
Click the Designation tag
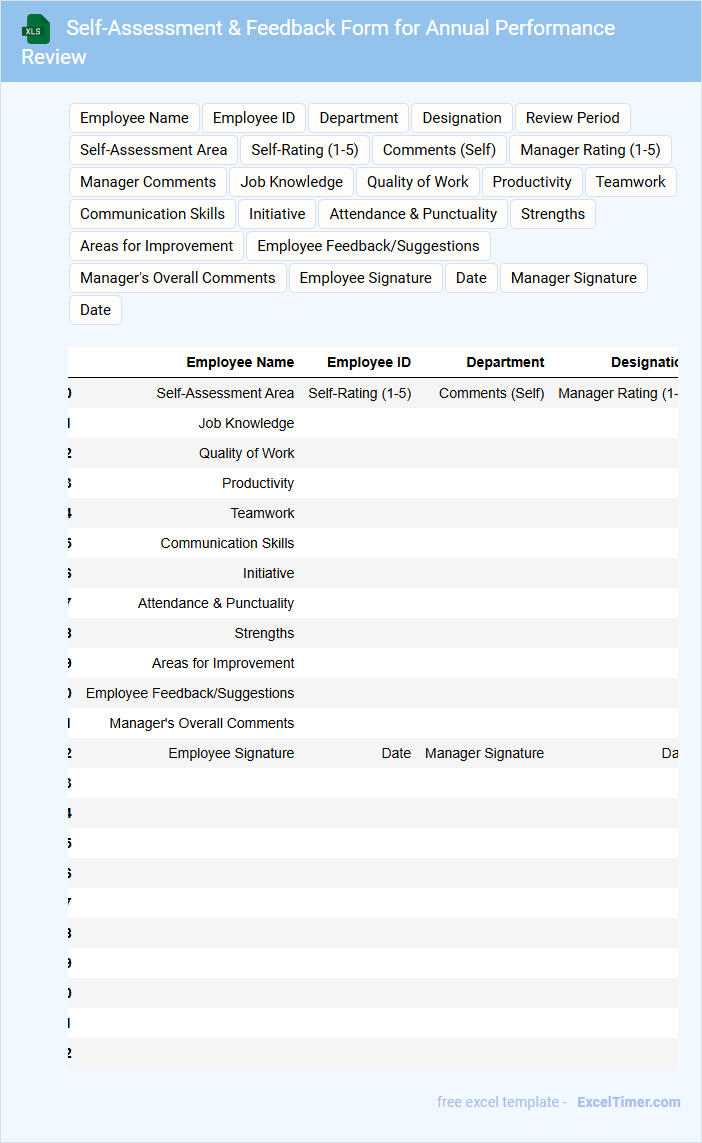[x=462, y=118]
